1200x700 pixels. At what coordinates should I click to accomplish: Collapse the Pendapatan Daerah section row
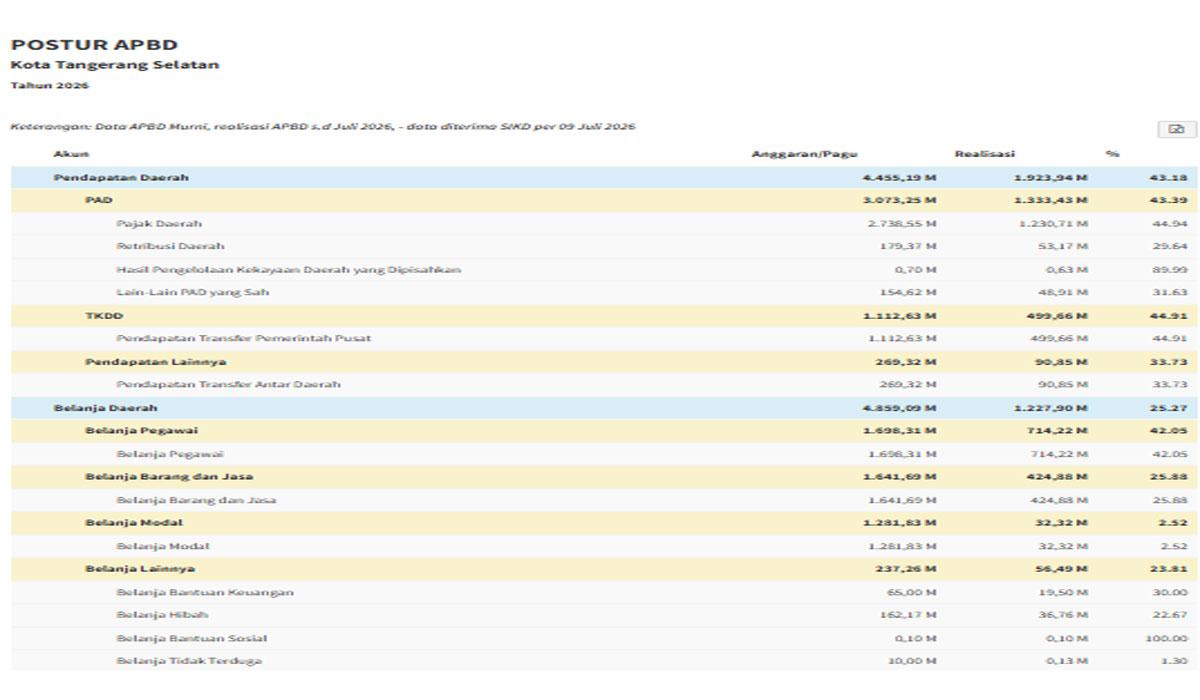[600, 177]
